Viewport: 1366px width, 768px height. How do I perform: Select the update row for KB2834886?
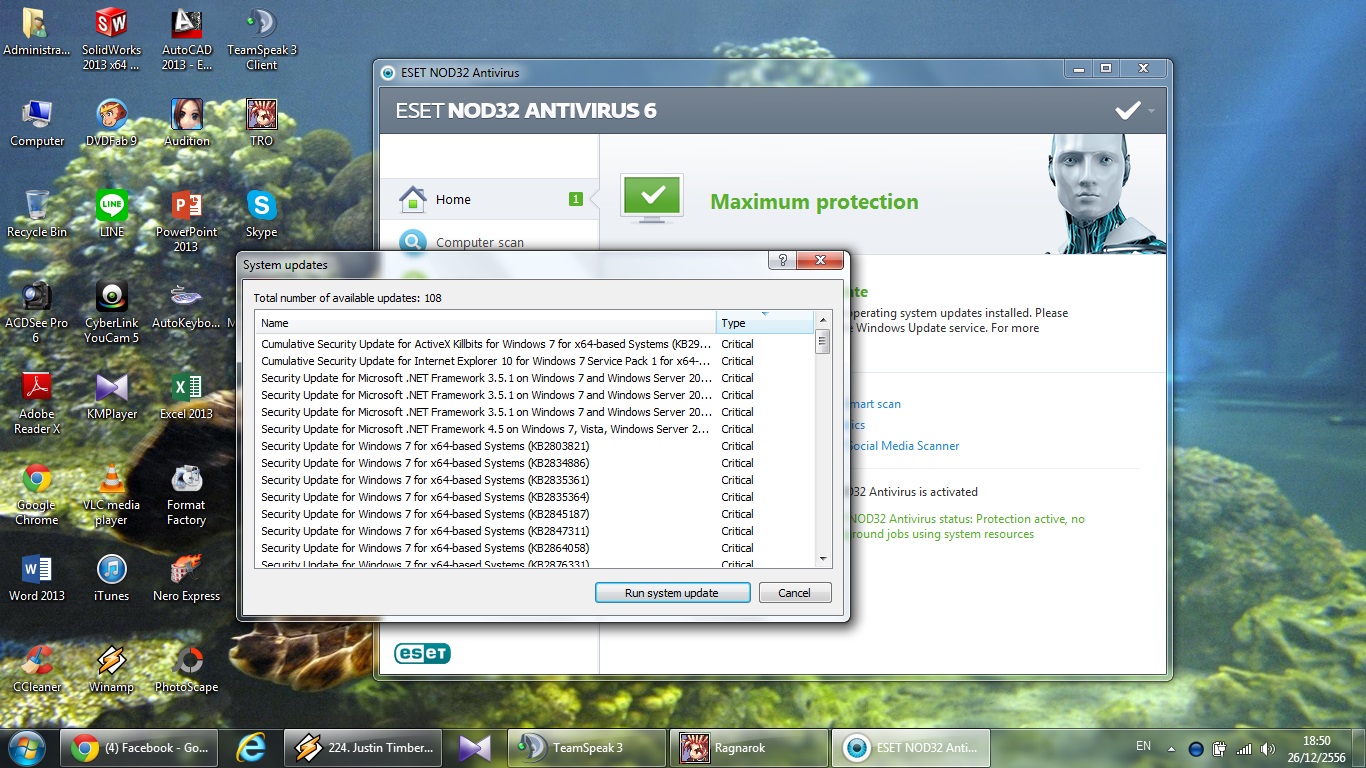coord(536,463)
